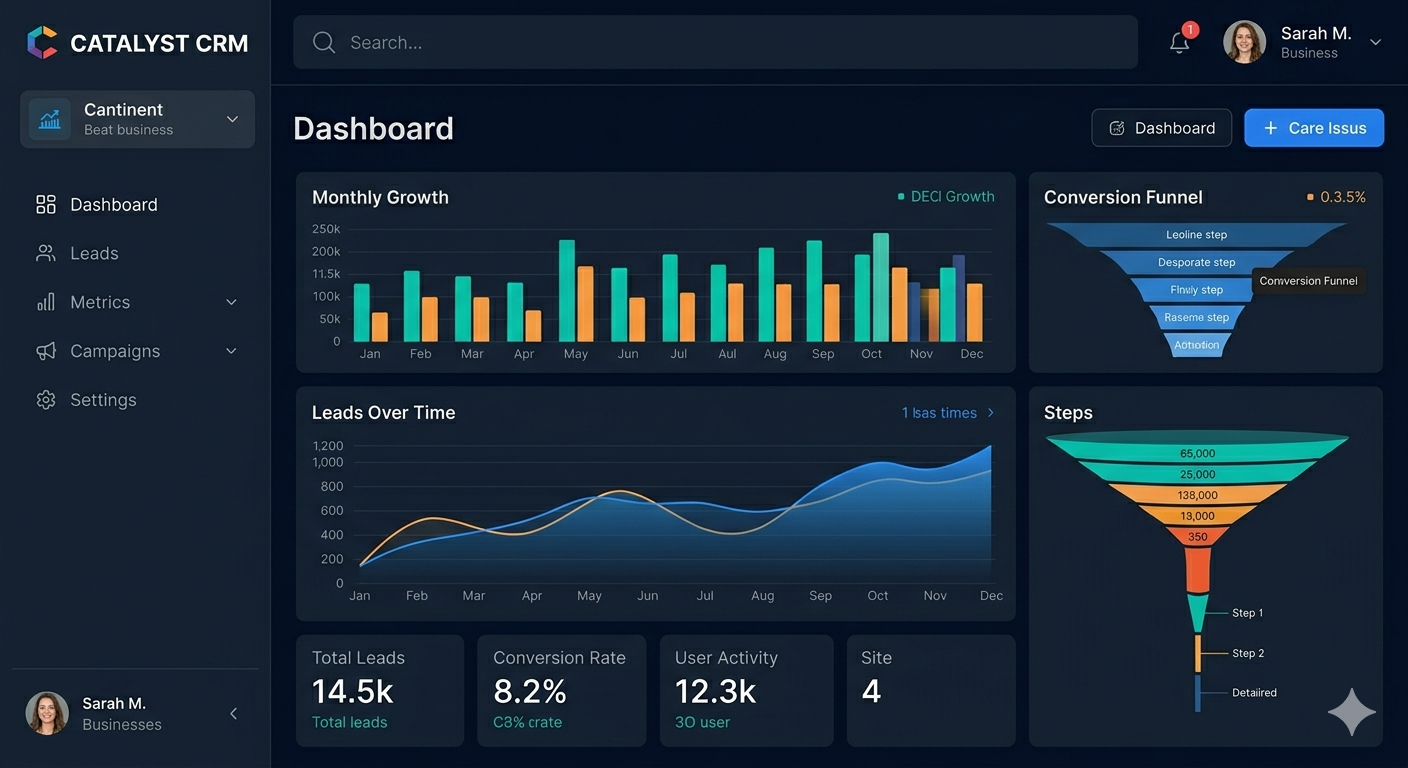The height and width of the screenshot is (768, 1408).
Task: Open the 1 lsas times link
Action: [x=939, y=413]
